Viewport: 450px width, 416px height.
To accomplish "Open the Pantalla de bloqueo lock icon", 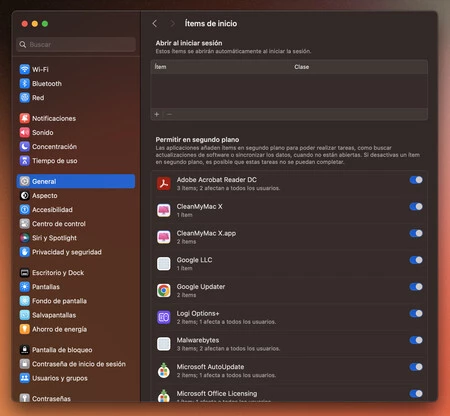I will pos(24,350).
